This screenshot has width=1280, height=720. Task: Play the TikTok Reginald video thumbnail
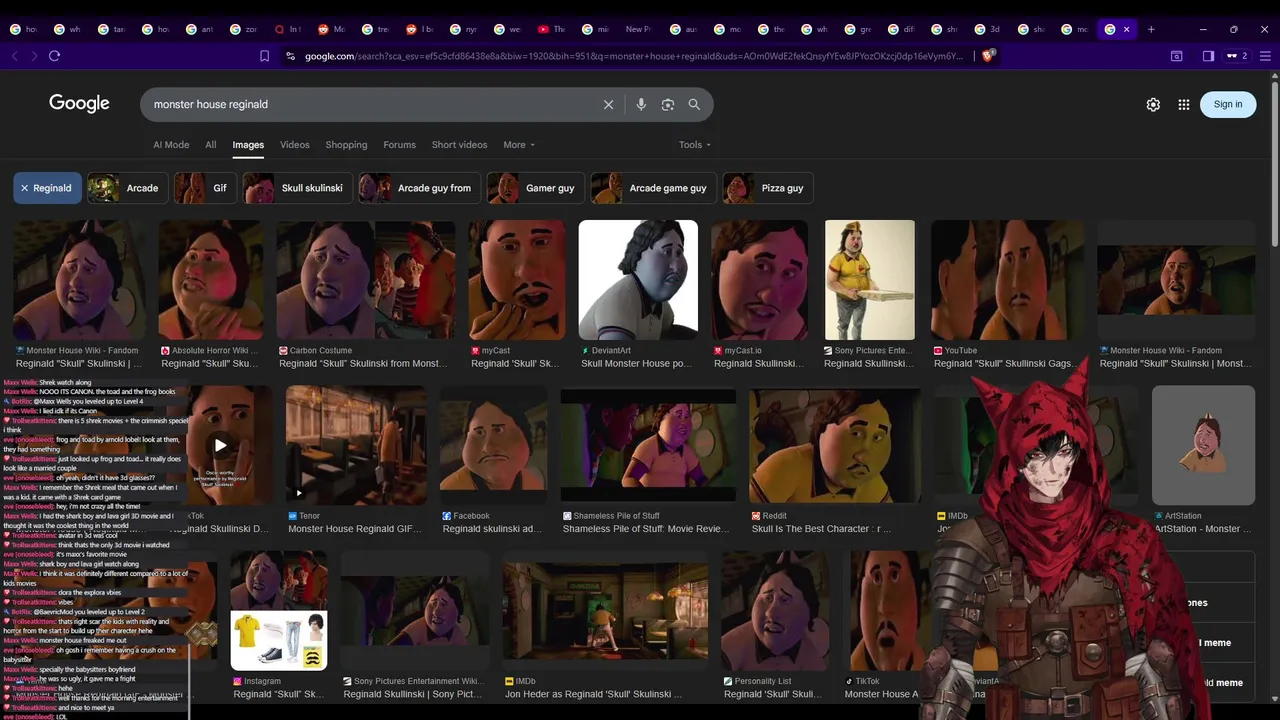tap(220, 446)
